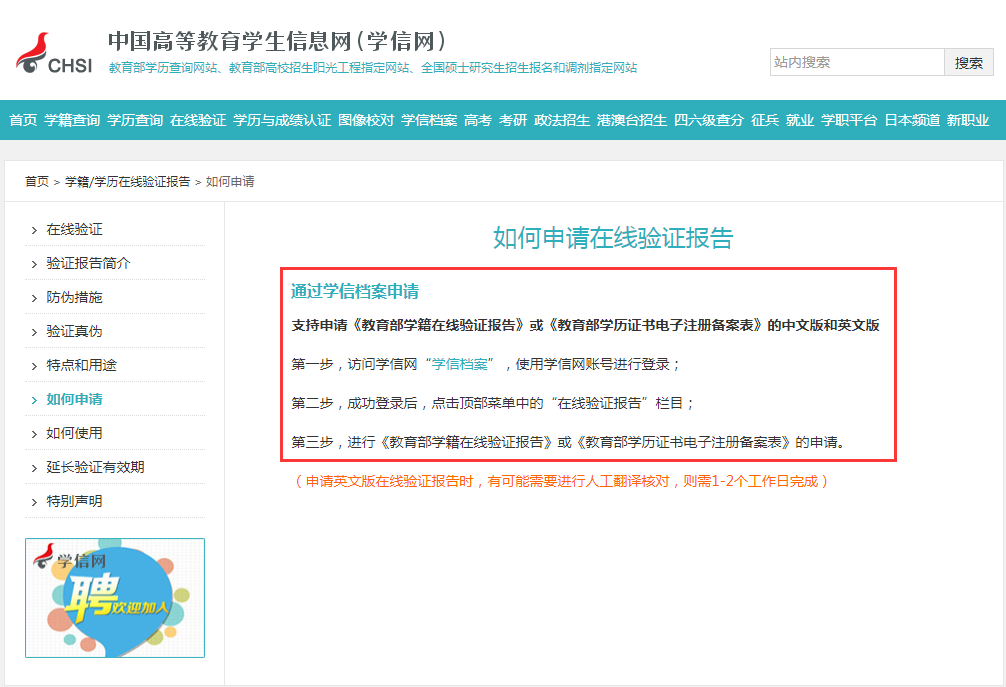Click 学籍/学历在线验证报告 breadcrumb link
The height and width of the screenshot is (687, 1006).
click(x=128, y=182)
